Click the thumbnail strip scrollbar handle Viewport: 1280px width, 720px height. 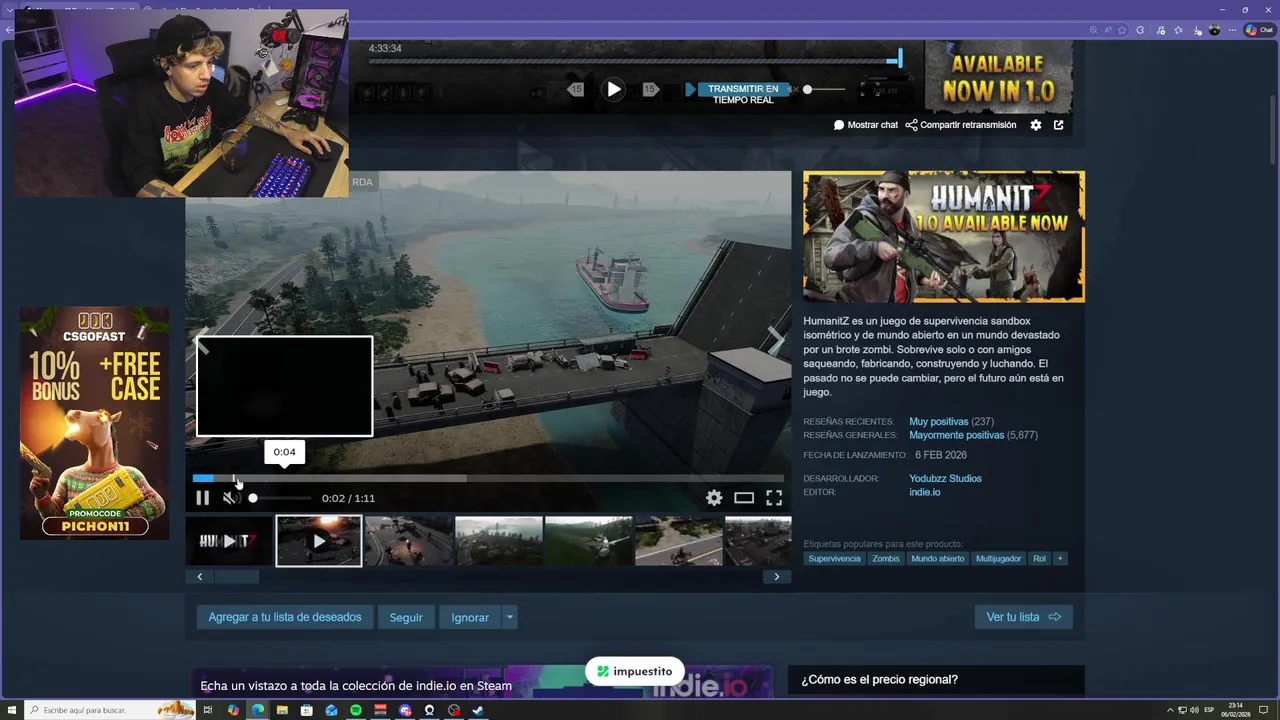pos(237,577)
